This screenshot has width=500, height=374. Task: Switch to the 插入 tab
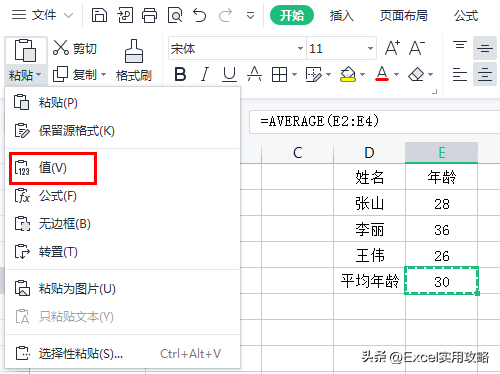[x=341, y=16]
